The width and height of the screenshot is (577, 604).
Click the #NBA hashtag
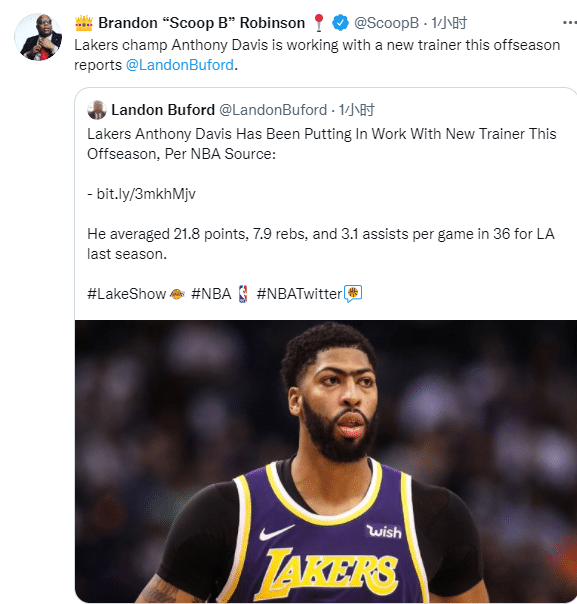click(211, 294)
